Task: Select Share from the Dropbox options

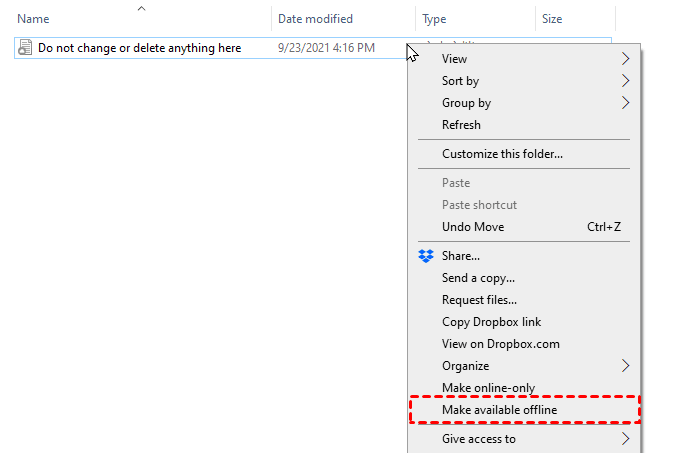Action: click(461, 256)
